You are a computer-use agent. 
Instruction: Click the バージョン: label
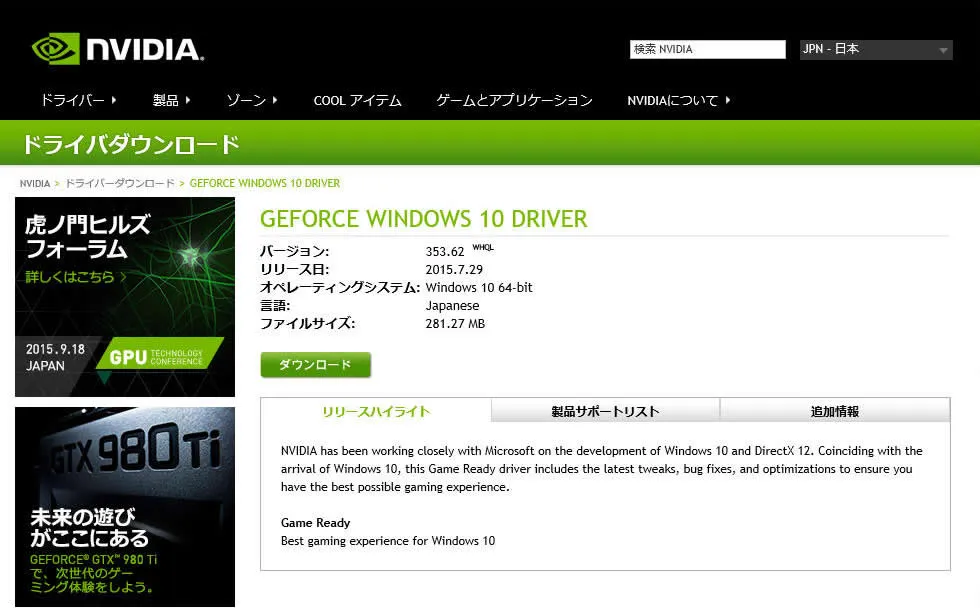294,251
